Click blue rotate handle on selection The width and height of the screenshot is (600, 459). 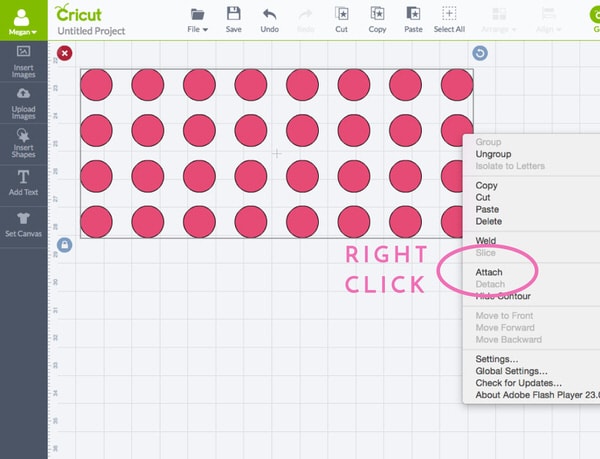click(x=480, y=53)
